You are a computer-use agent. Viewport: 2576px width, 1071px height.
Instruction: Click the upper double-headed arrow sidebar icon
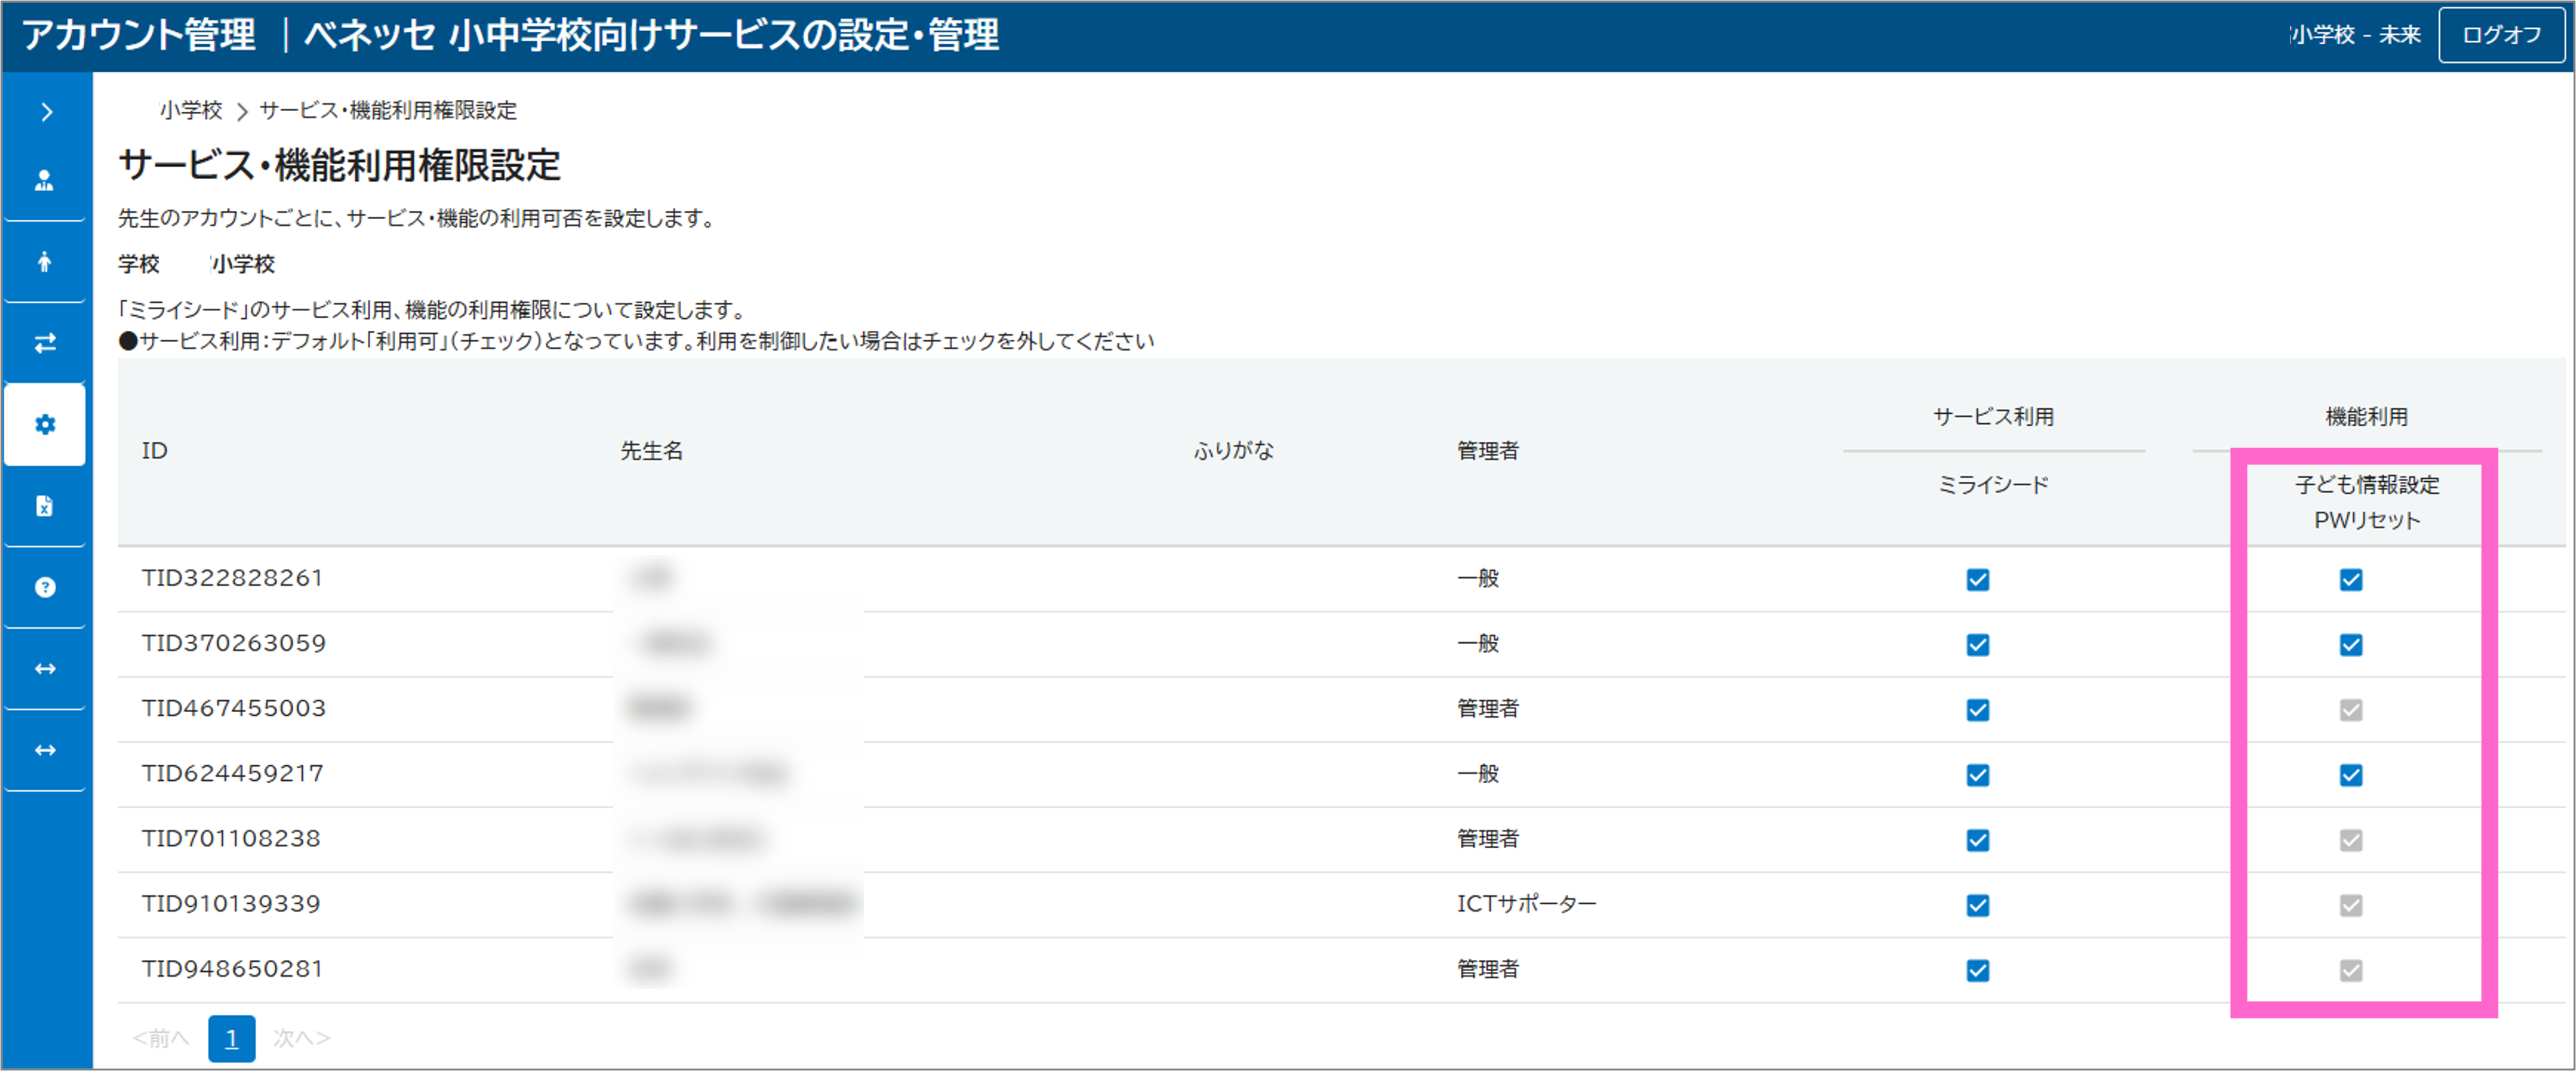coord(45,668)
